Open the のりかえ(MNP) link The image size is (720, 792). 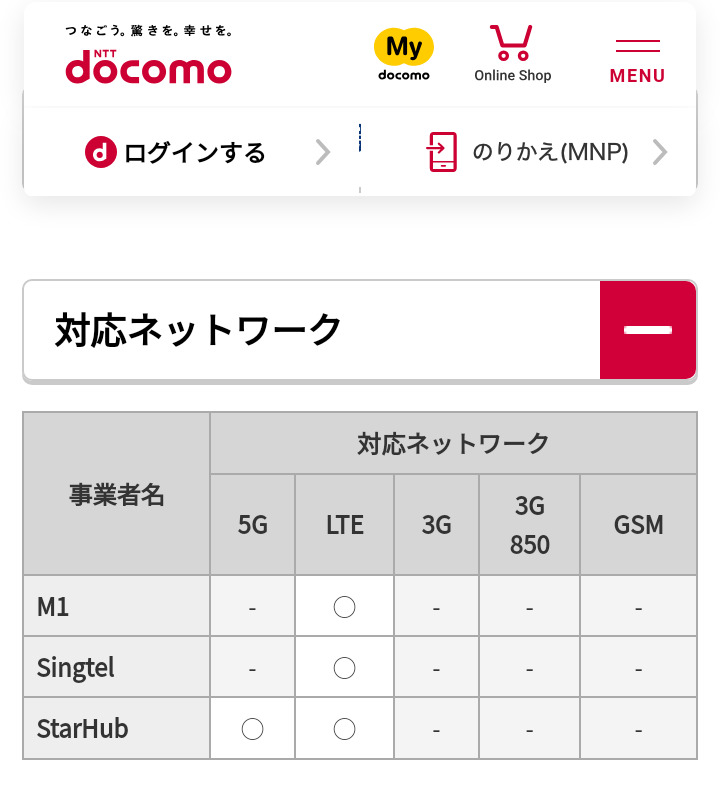point(550,152)
